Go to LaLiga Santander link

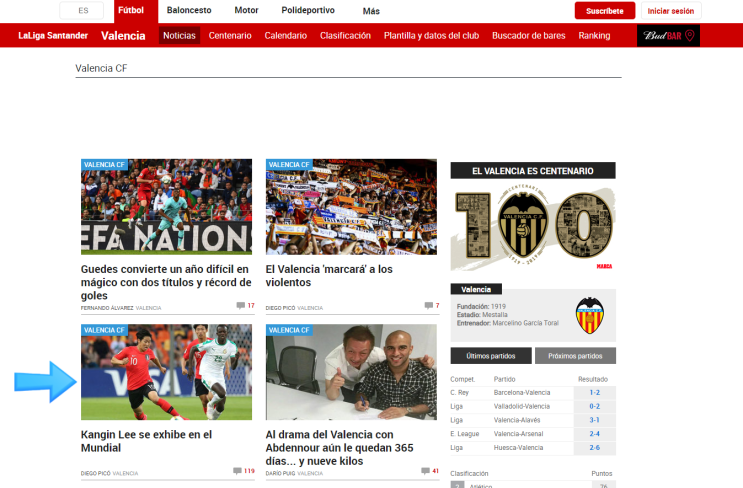[53, 36]
